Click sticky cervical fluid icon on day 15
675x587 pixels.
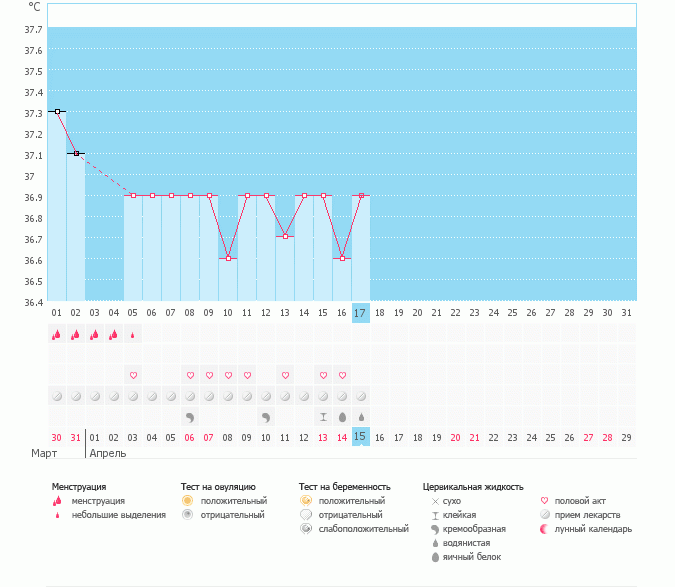click(x=323, y=416)
